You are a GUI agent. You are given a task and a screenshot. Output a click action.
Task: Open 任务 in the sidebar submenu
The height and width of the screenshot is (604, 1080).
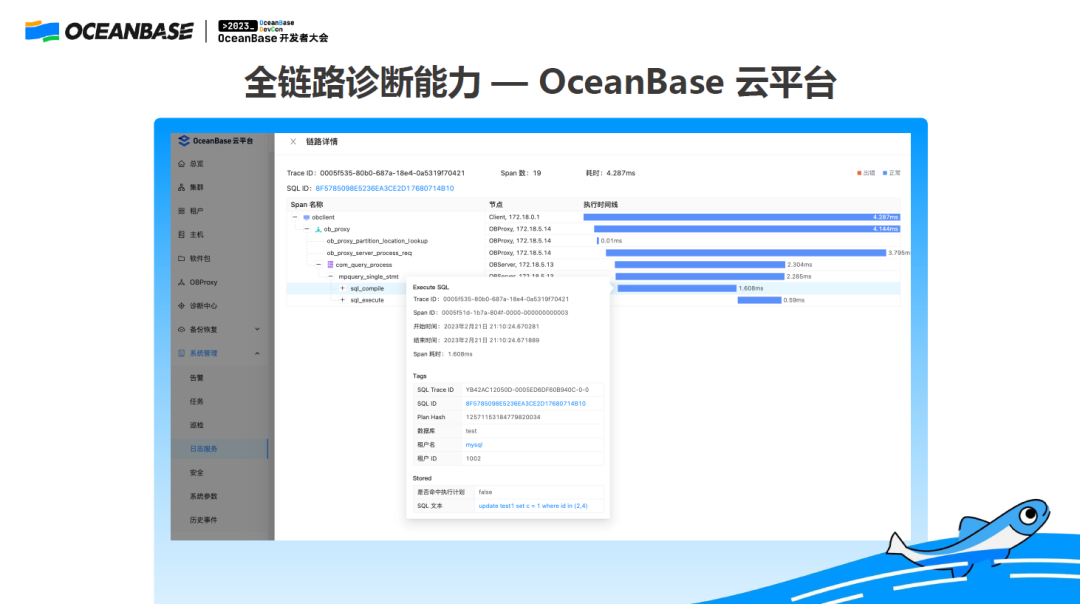pyautogui.click(x=197, y=402)
